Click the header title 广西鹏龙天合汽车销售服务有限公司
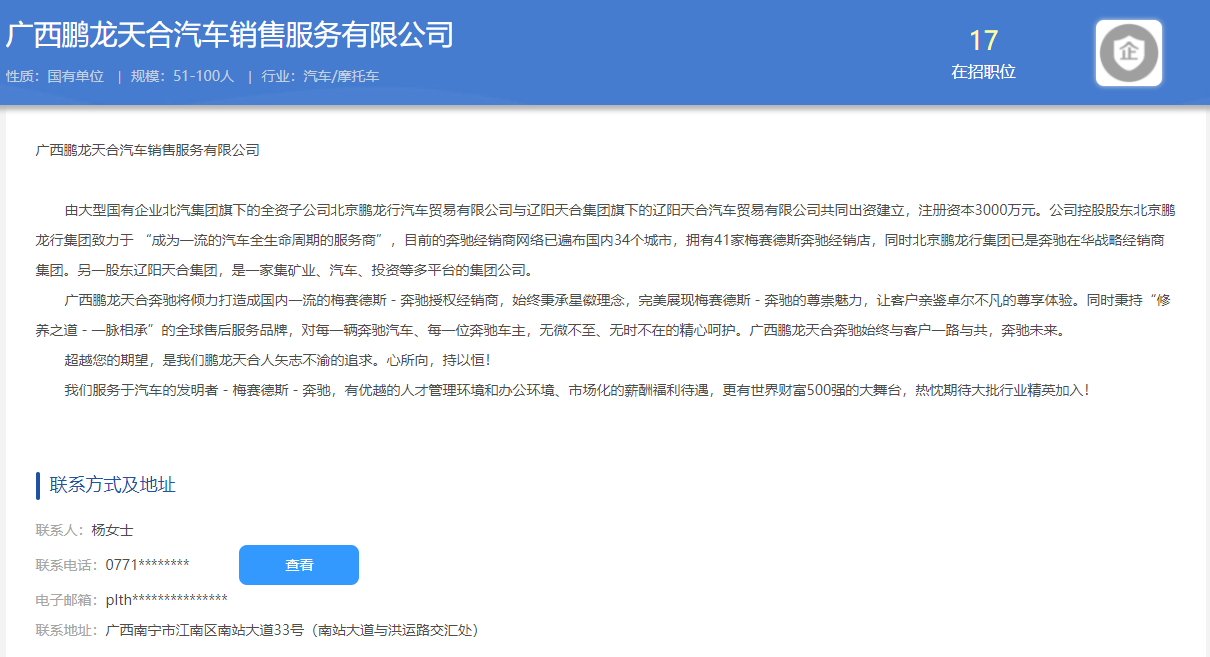This screenshot has height=657, width=1210. (230, 35)
